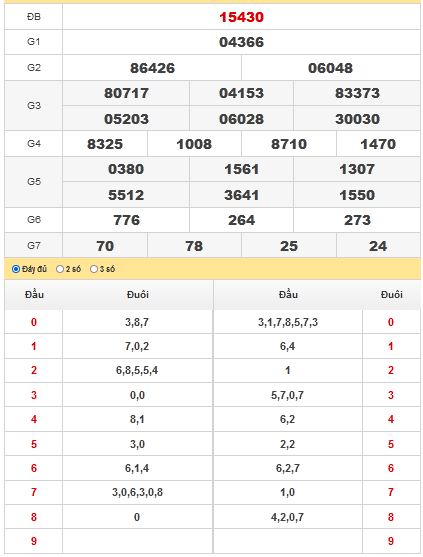Click the G5 result 0380
The width and height of the screenshot is (423, 557).
click(x=126, y=169)
